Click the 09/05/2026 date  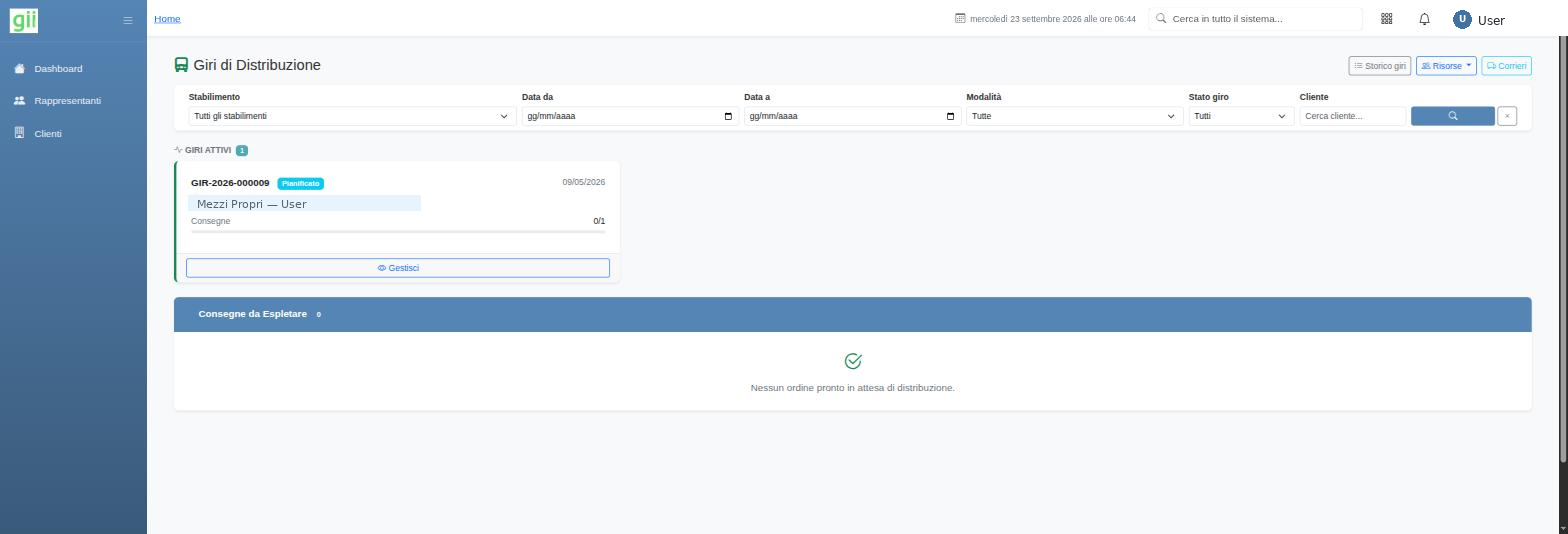(x=583, y=183)
